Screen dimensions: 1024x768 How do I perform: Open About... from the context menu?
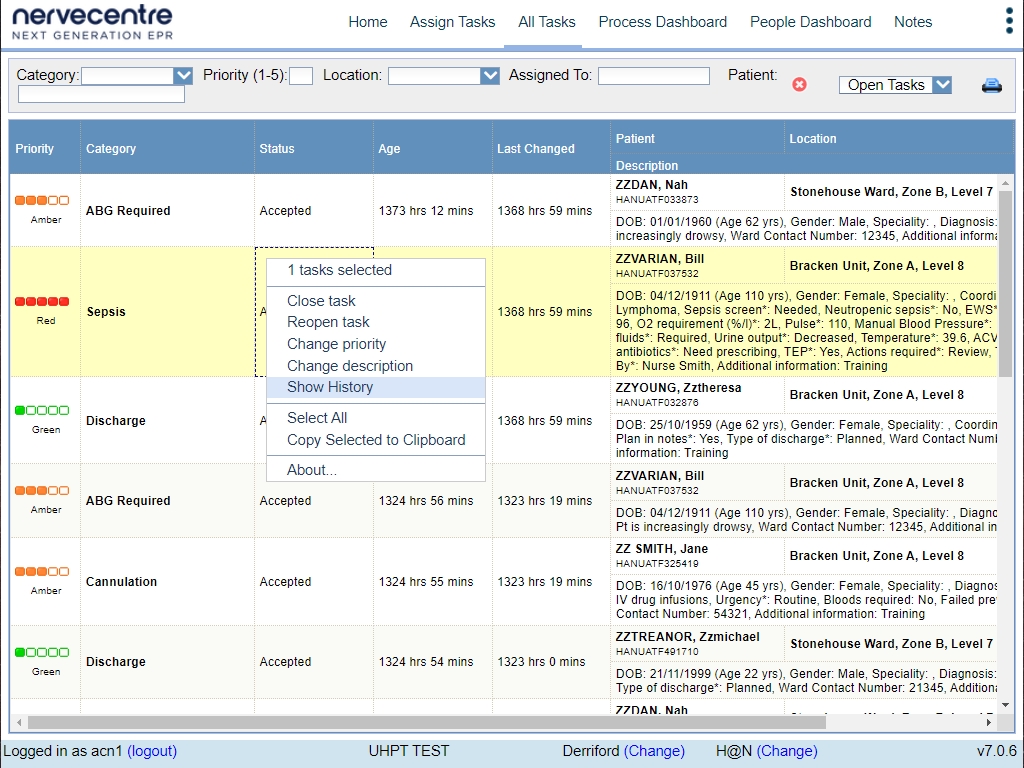point(376,470)
